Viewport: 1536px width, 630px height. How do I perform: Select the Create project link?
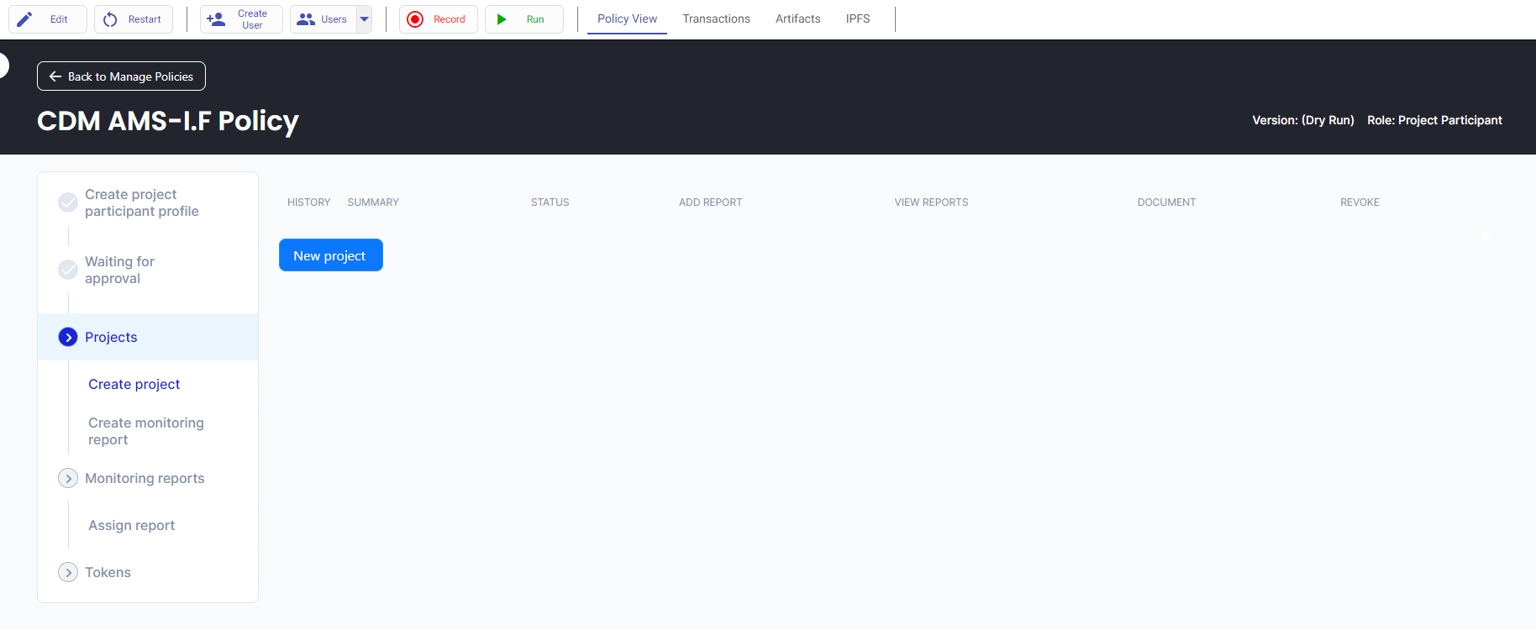[x=134, y=384]
